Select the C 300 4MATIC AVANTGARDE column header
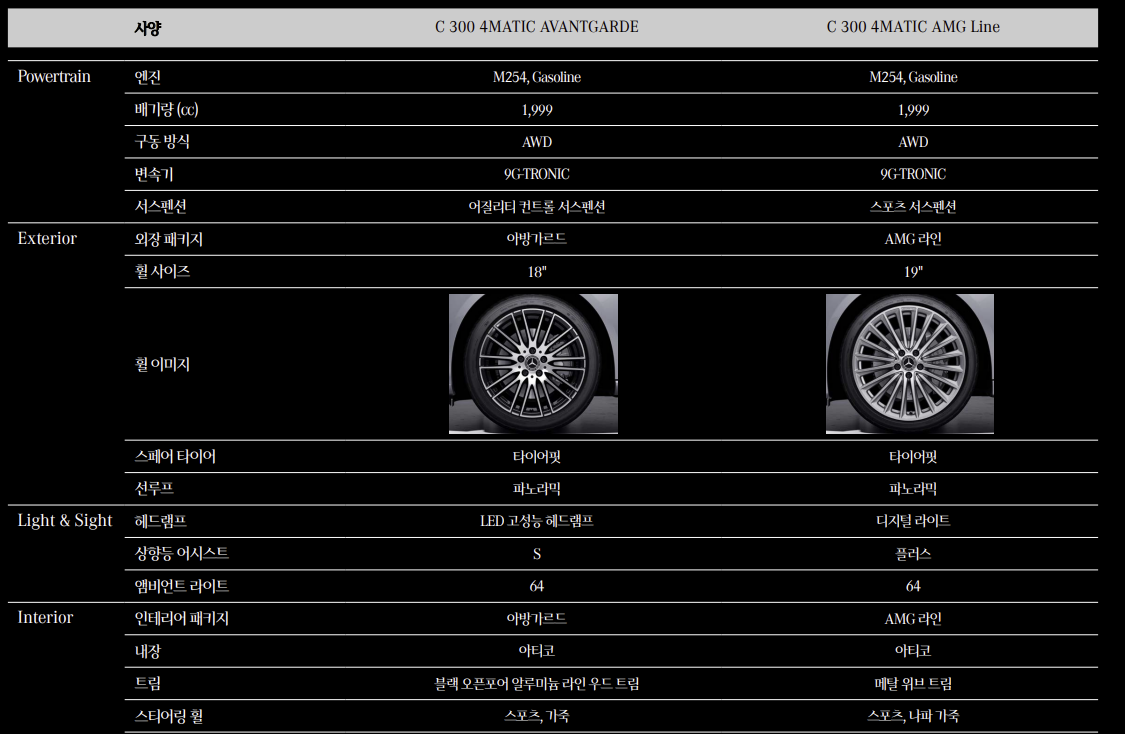The width and height of the screenshot is (1125, 734). pyautogui.click(x=537, y=27)
